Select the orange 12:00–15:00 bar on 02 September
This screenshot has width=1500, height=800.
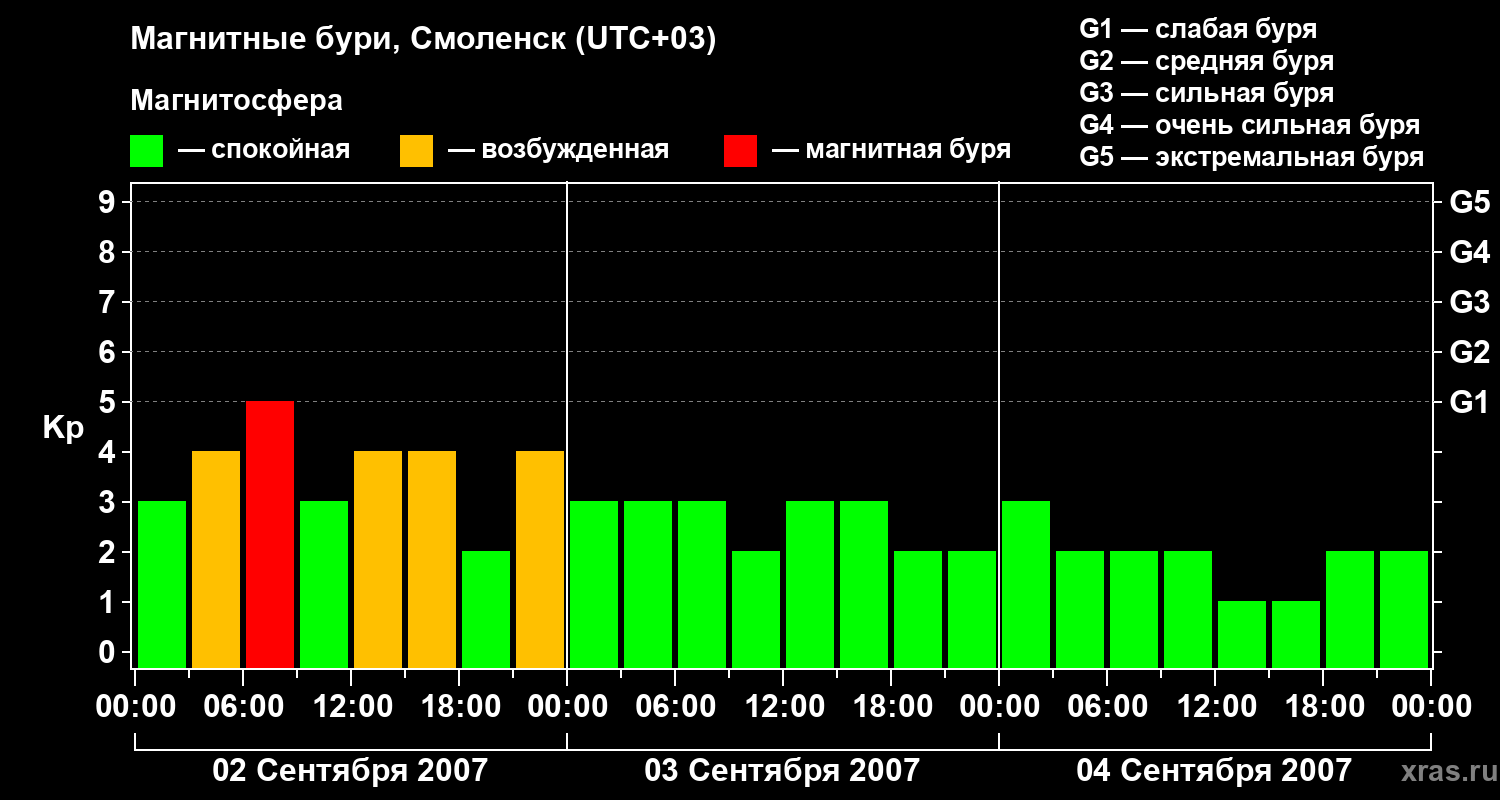pos(378,560)
